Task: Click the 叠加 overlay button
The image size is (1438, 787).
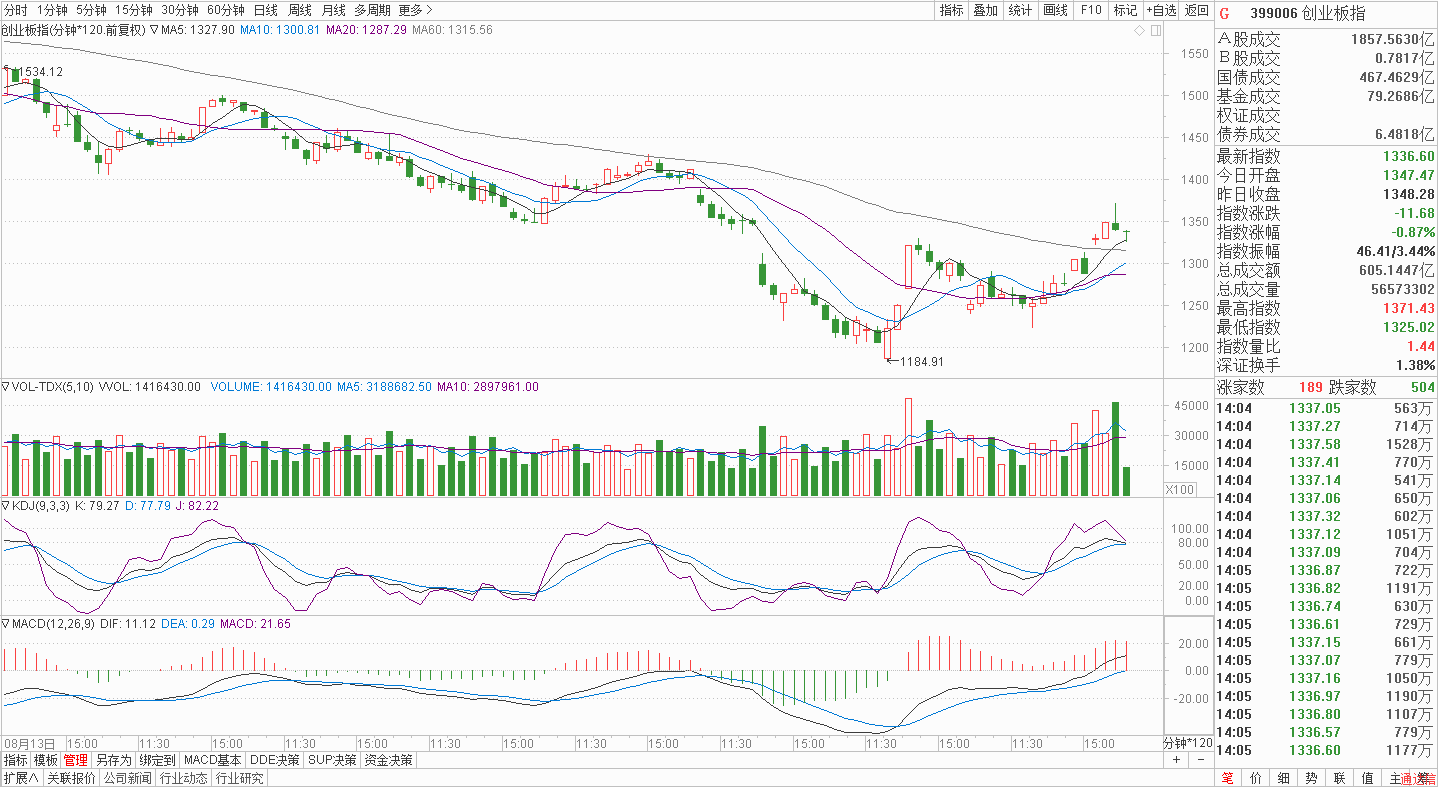Action: tap(985, 10)
